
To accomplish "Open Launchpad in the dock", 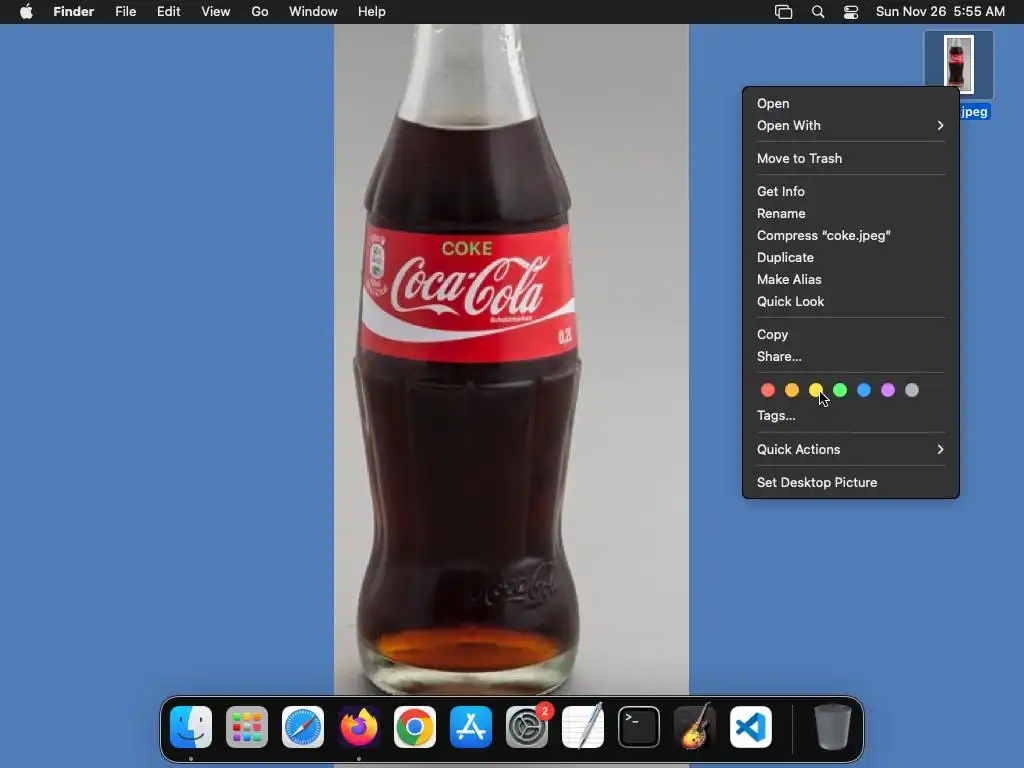I will [247, 727].
